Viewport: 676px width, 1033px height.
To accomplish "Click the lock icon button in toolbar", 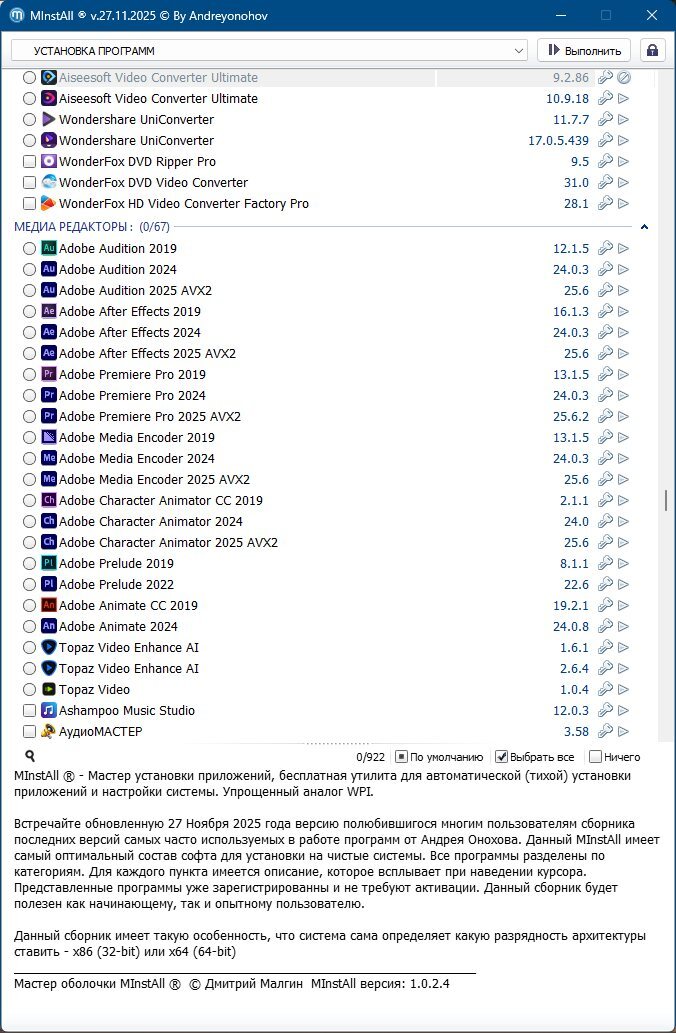I will coord(652,50).
